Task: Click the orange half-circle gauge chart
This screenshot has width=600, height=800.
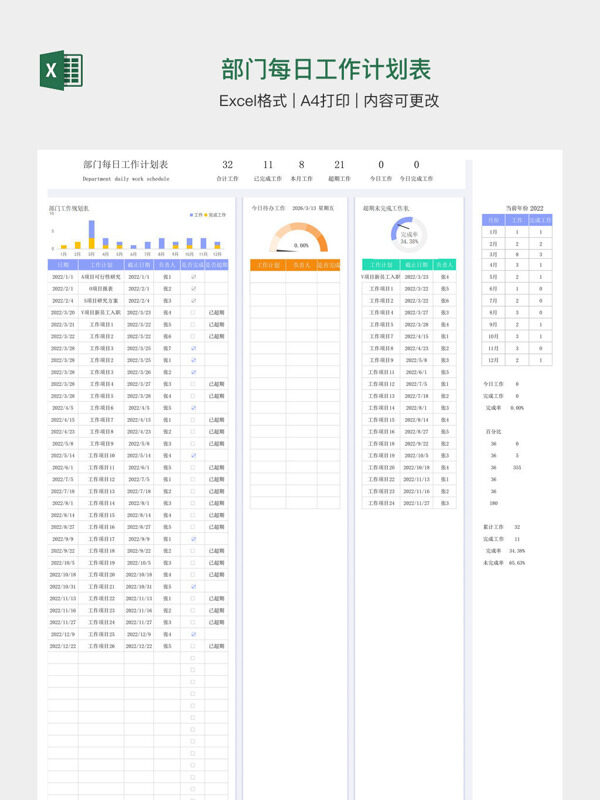Action: coord(298,237)
